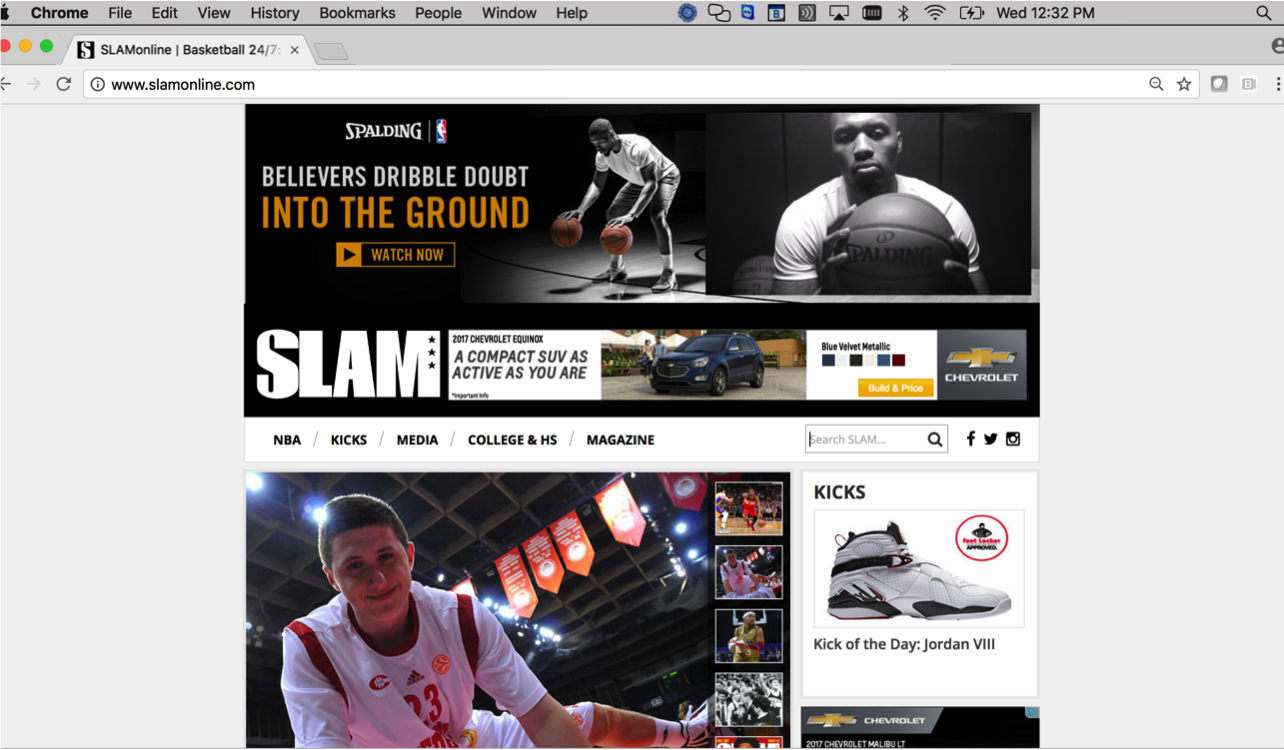
Task: Open the View menu
Action: pos(214,13)
